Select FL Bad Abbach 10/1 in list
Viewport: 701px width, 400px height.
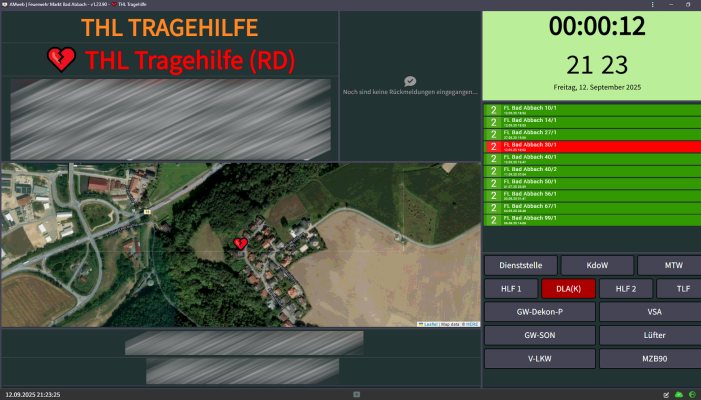[x=591, y=110]
